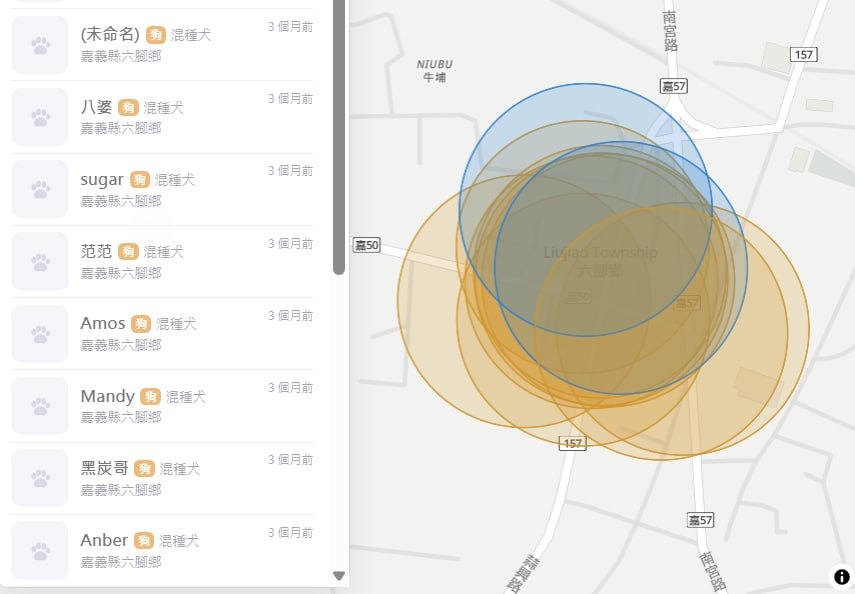Click the orange 狗 badge beside Mandy
Viewport: 855px width, 594px height.
click(150, 396)
